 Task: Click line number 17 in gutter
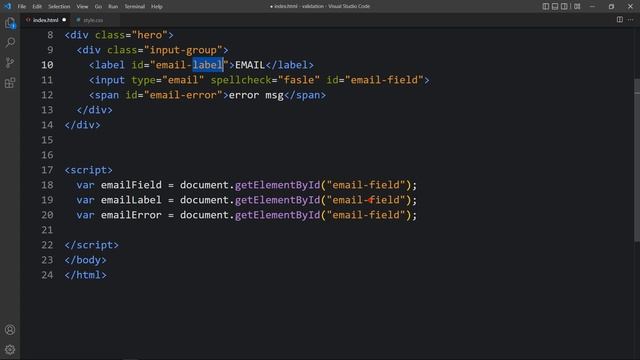click(x=47, y=170)
